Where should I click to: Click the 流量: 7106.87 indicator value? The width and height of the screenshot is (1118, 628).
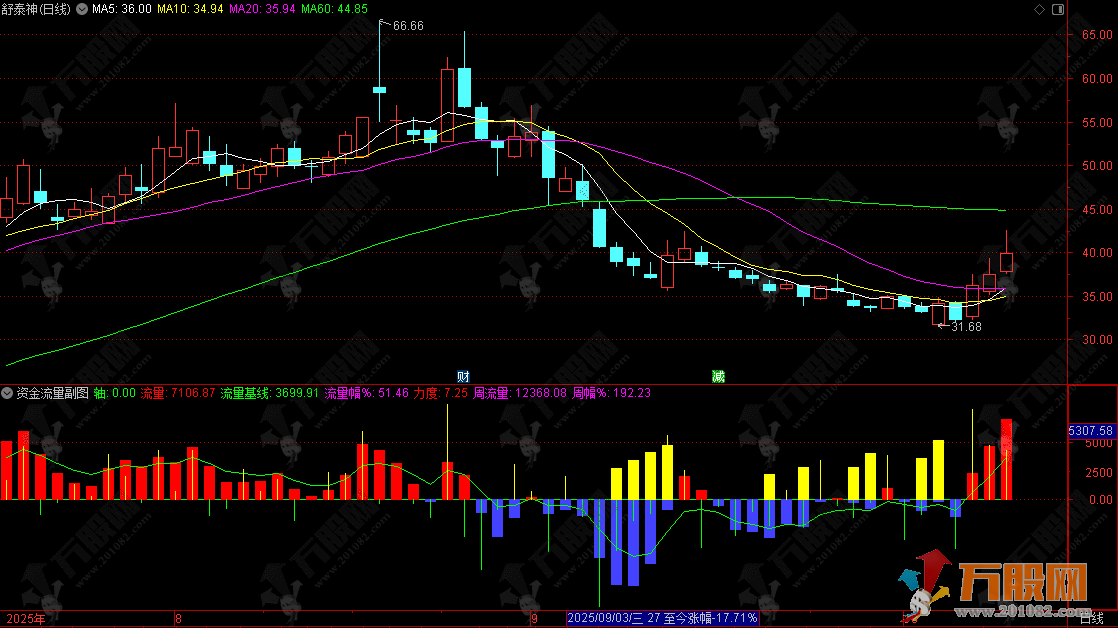click(178, 393)
